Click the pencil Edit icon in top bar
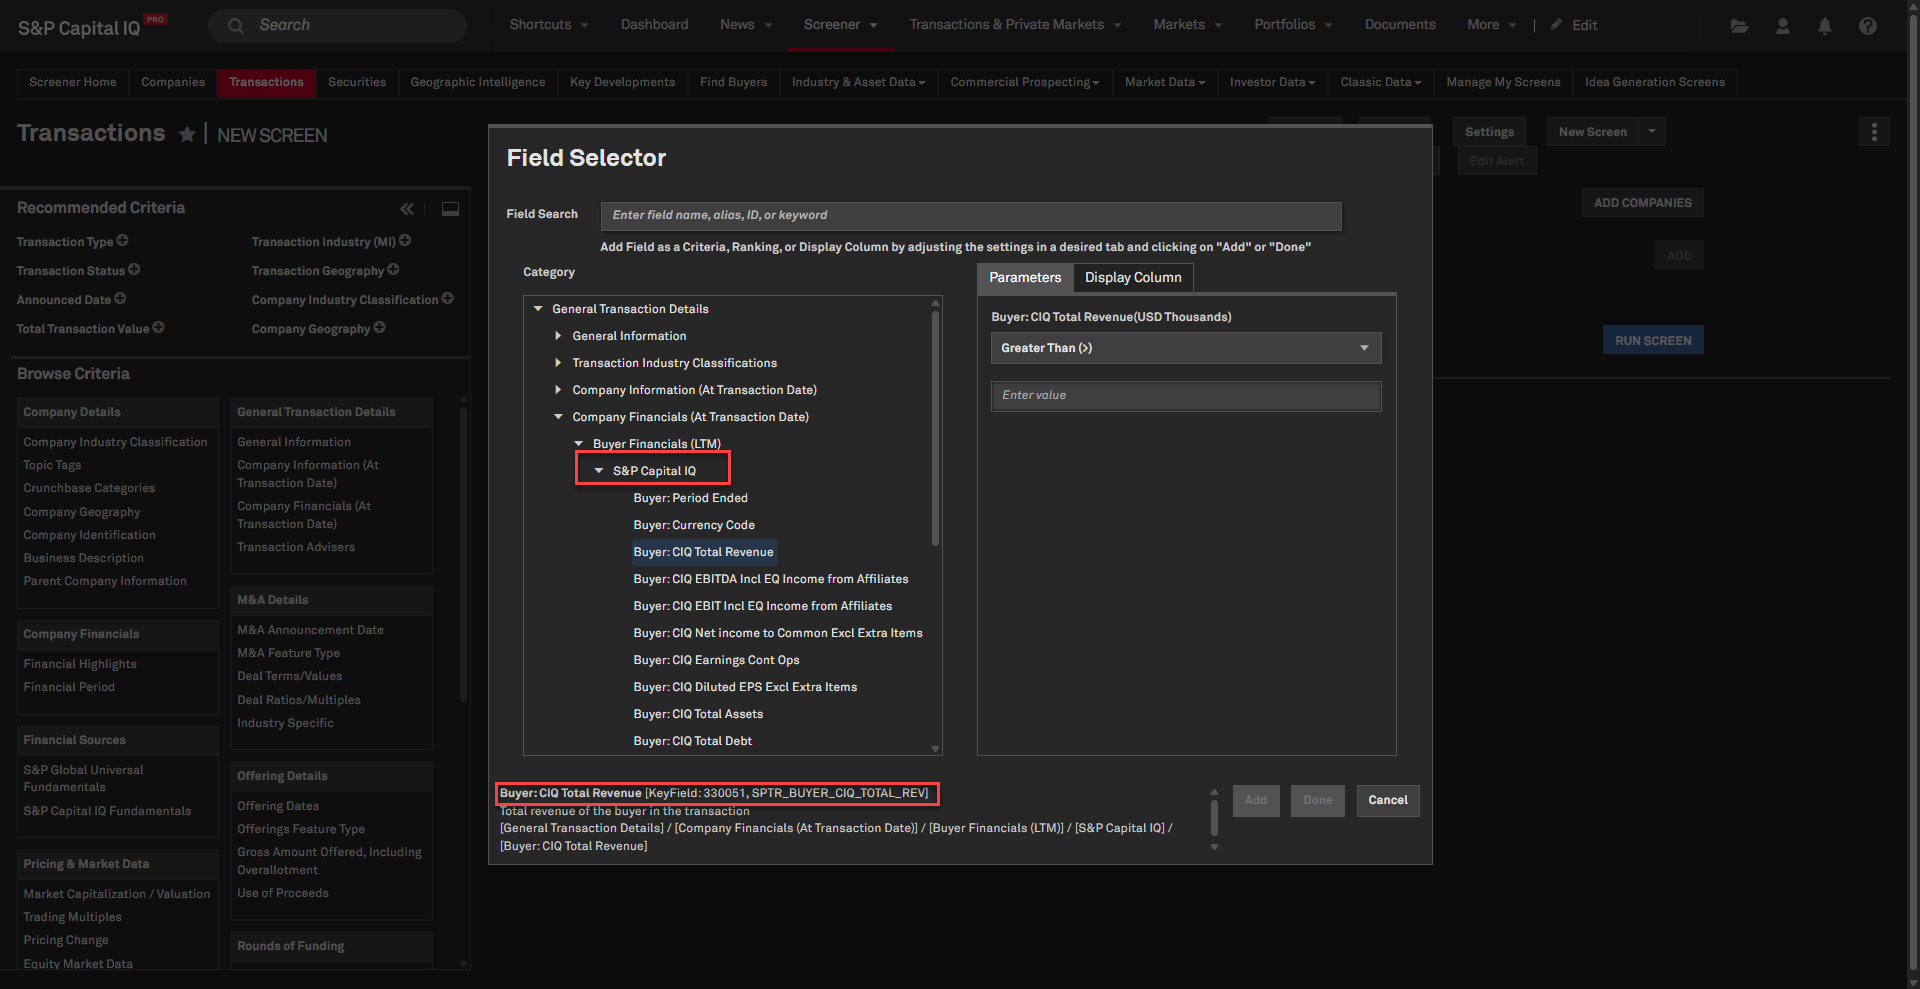This screenshot has width=1920, height=989. point(1557,25)
